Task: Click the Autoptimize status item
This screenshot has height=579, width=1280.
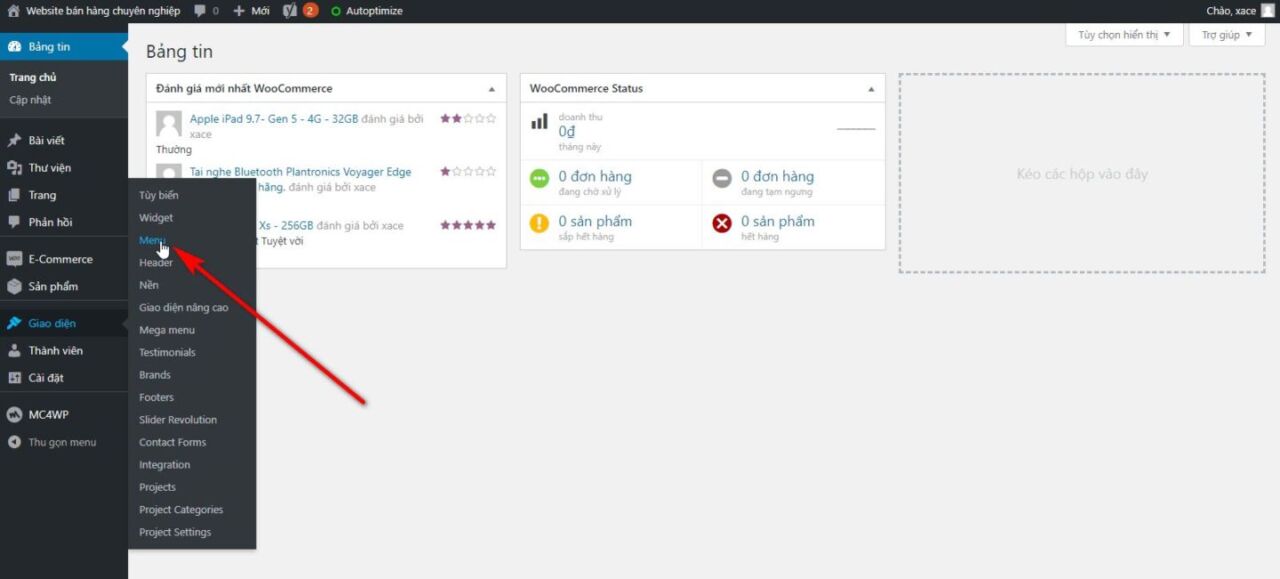Action: (367, 11)
